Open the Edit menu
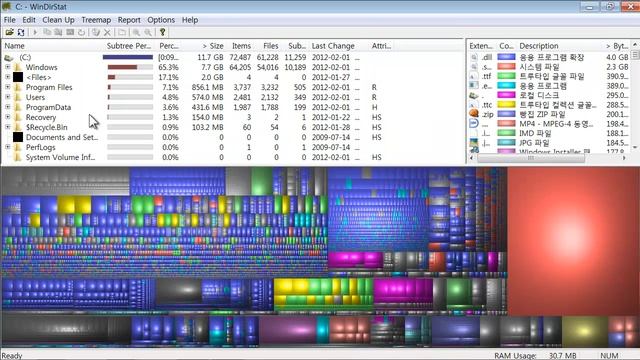 [29, 20]
